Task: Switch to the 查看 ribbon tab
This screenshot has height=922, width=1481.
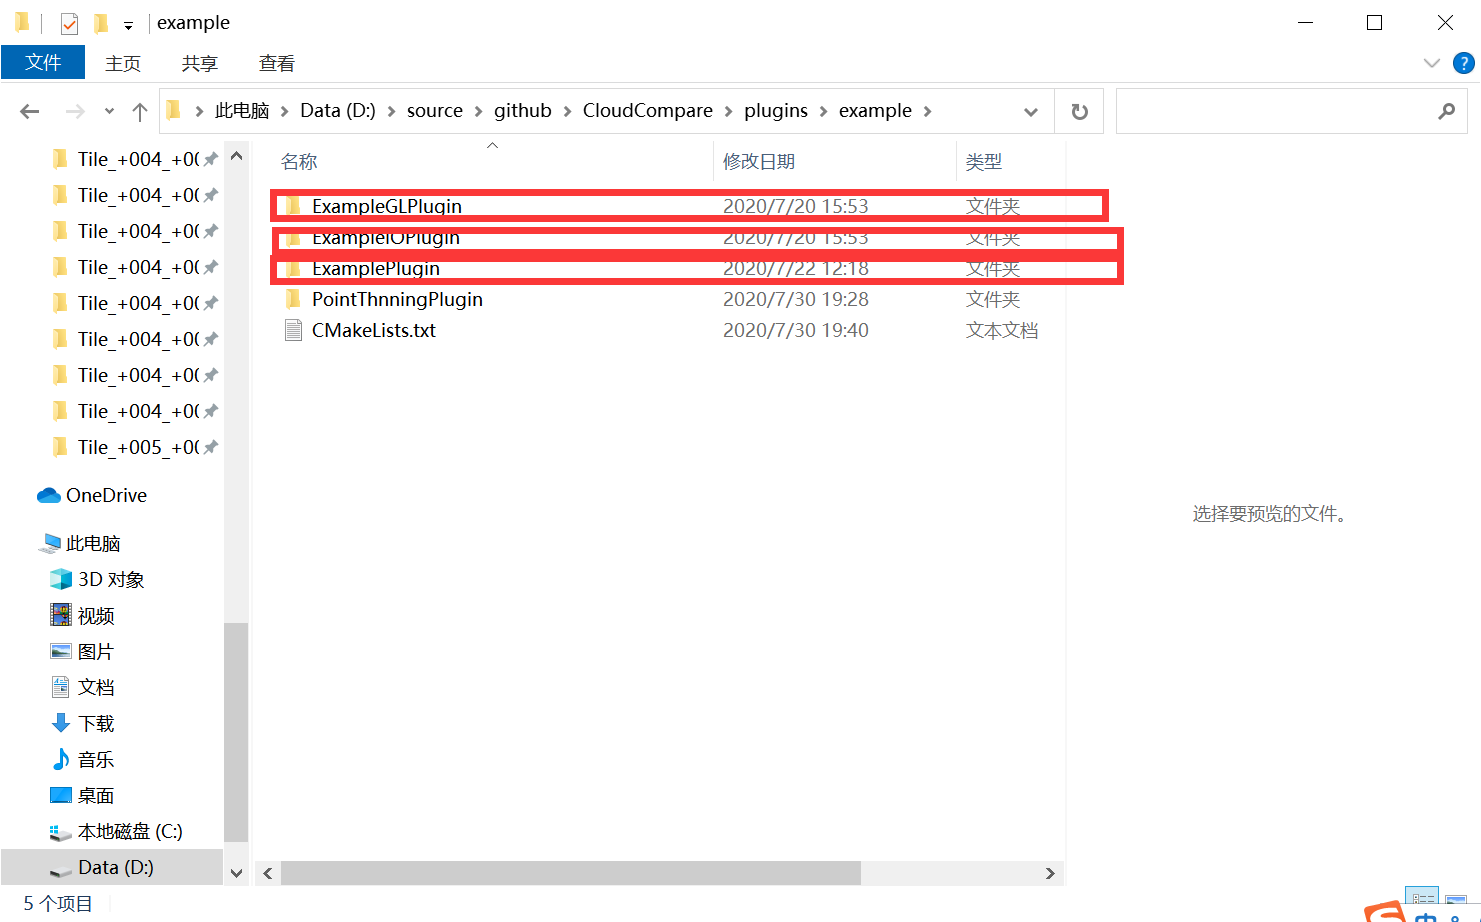Action: [276, 62]
